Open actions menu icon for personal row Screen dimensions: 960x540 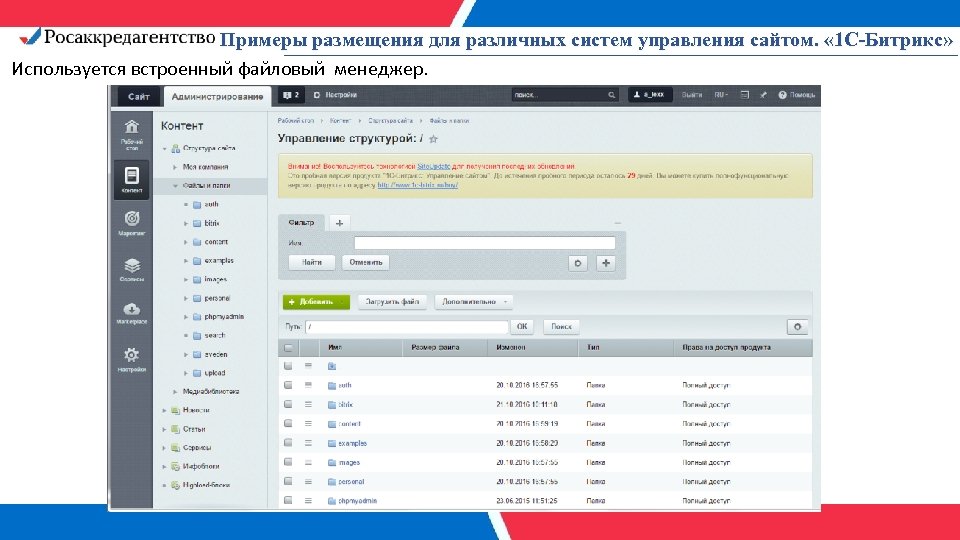(x=309, y=482)
